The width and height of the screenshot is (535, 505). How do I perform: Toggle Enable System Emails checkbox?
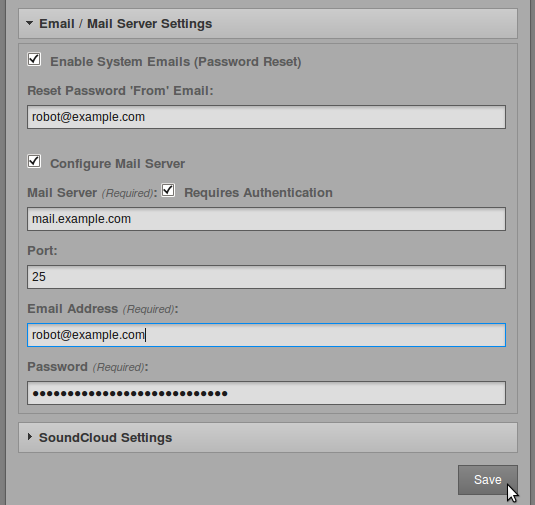[34, 59]
